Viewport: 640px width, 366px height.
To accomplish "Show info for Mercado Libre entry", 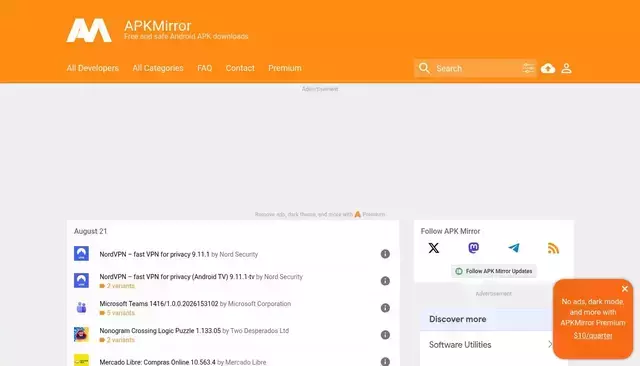I will 385,362.
